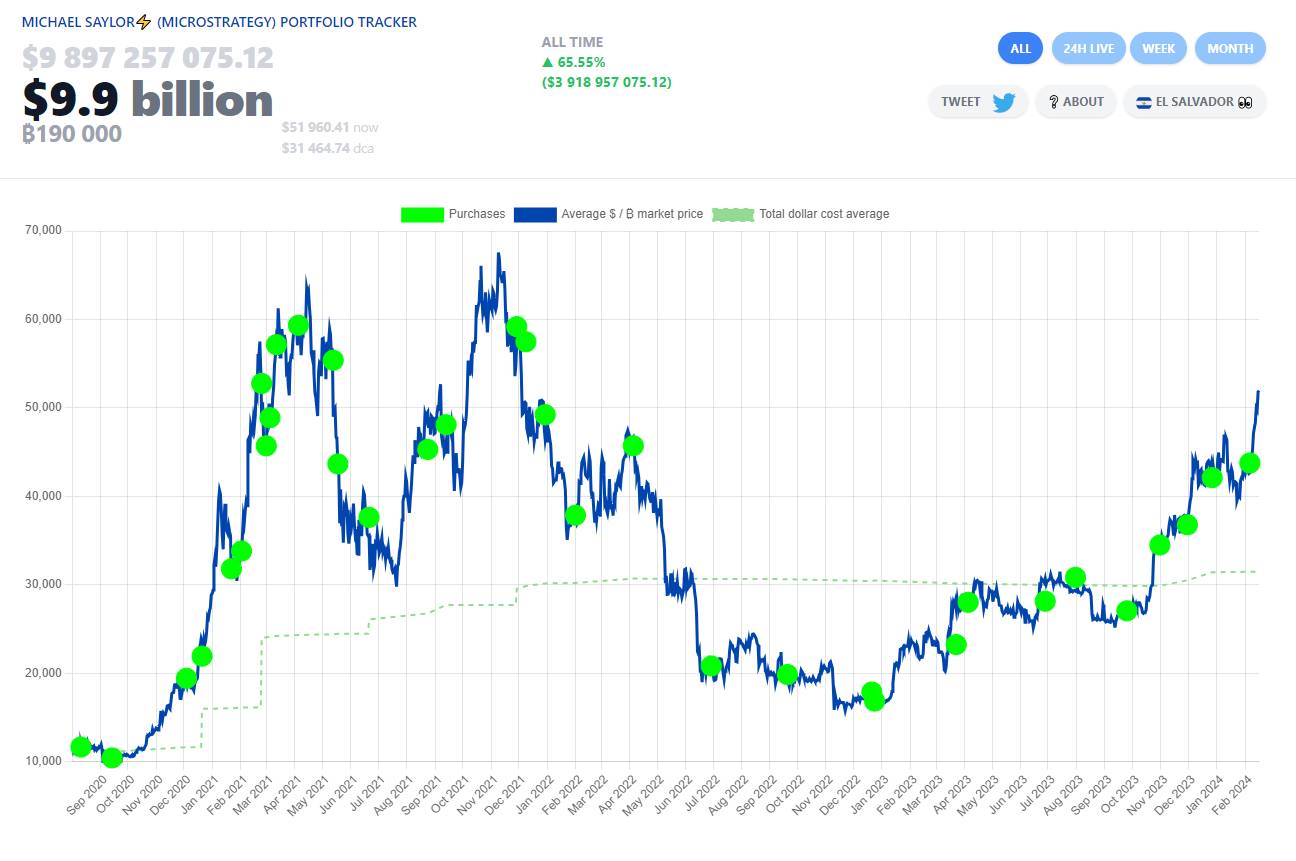Click the Michael Saylor portfolio tracker title

pyautogui.click(x=219, y=22)
